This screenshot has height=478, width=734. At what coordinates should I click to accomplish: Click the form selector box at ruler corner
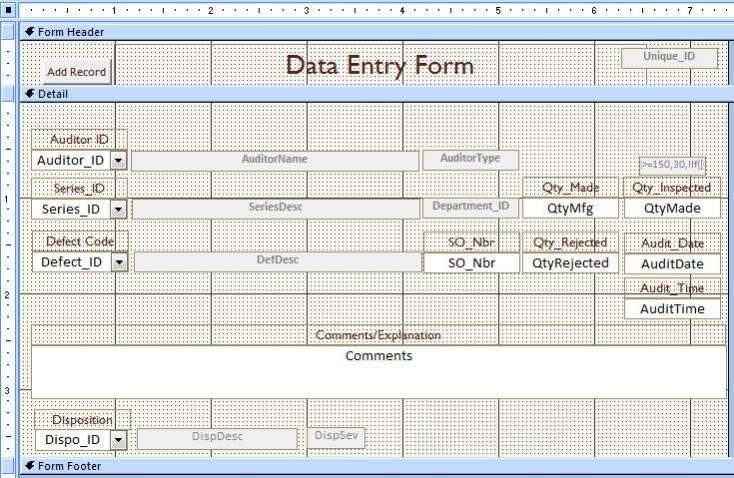point(8,9)
